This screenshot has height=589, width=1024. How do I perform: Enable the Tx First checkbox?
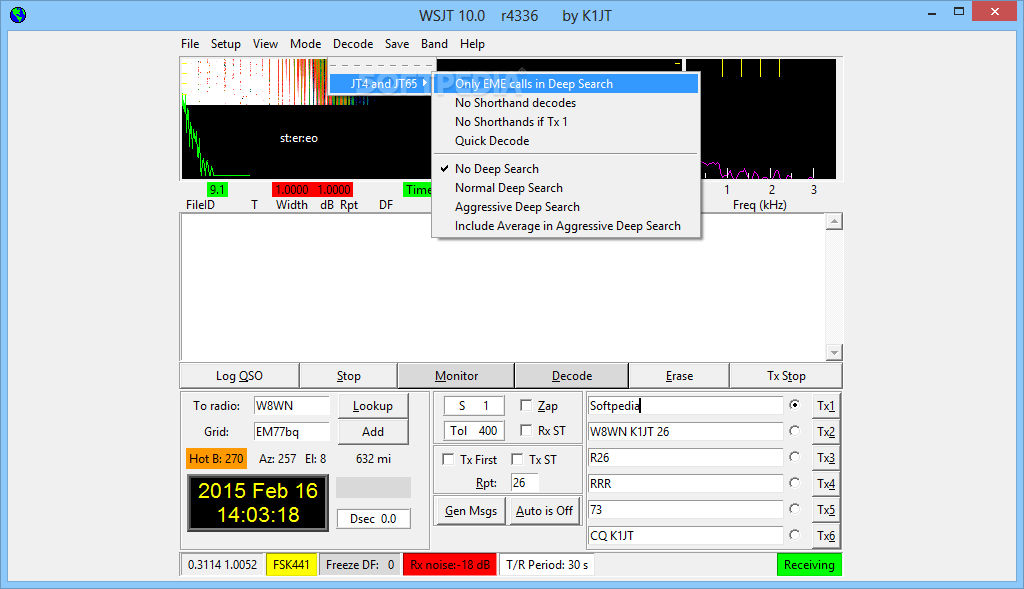click(448, 459)
